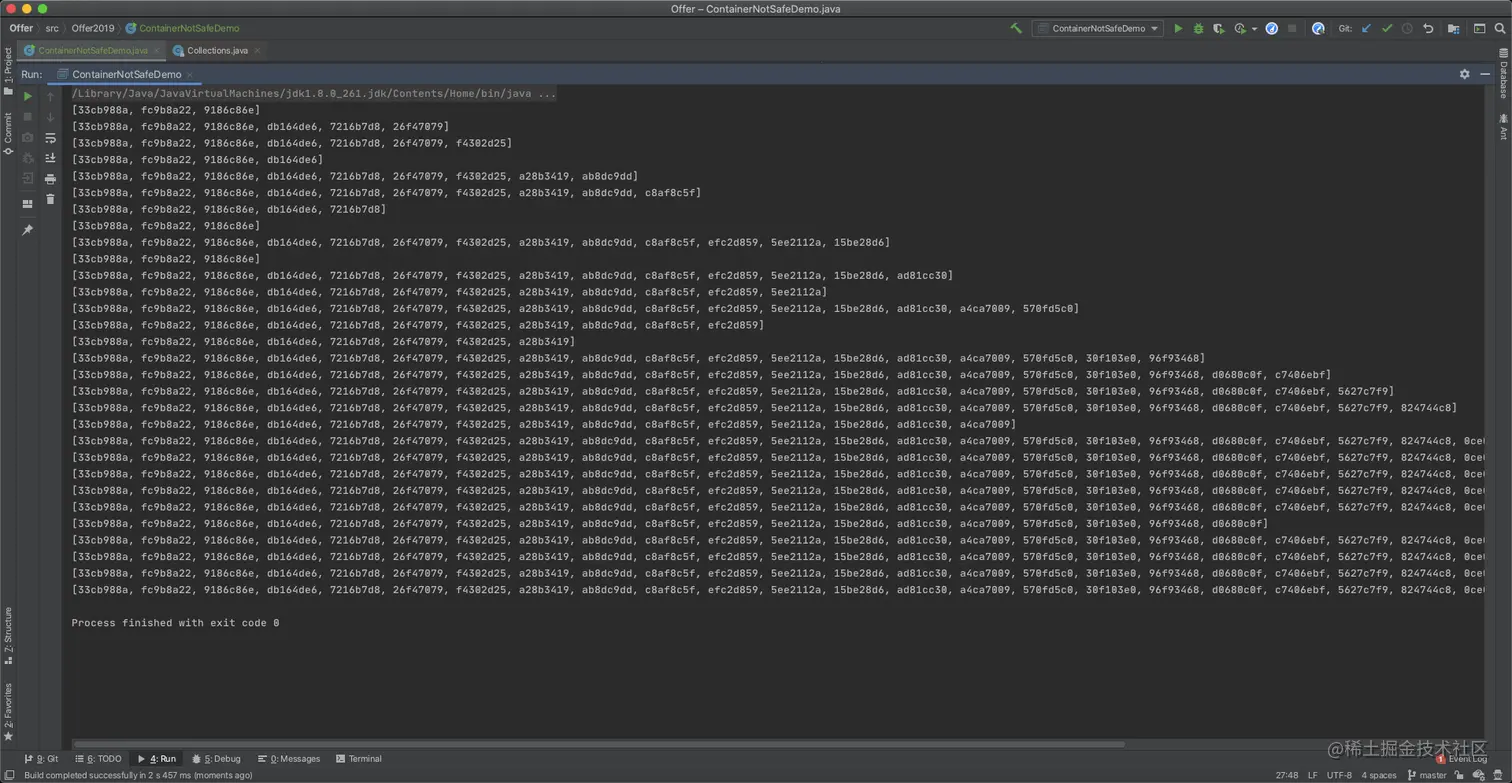Screen dimensions: 1512x783
Task: Click the Down the Stack Trace arrow
Action: pos(51,116)
